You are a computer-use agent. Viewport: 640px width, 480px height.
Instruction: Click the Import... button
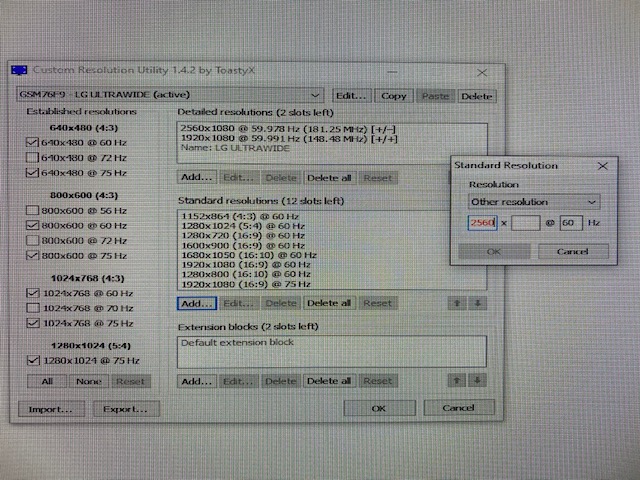(x=51, y=409)
